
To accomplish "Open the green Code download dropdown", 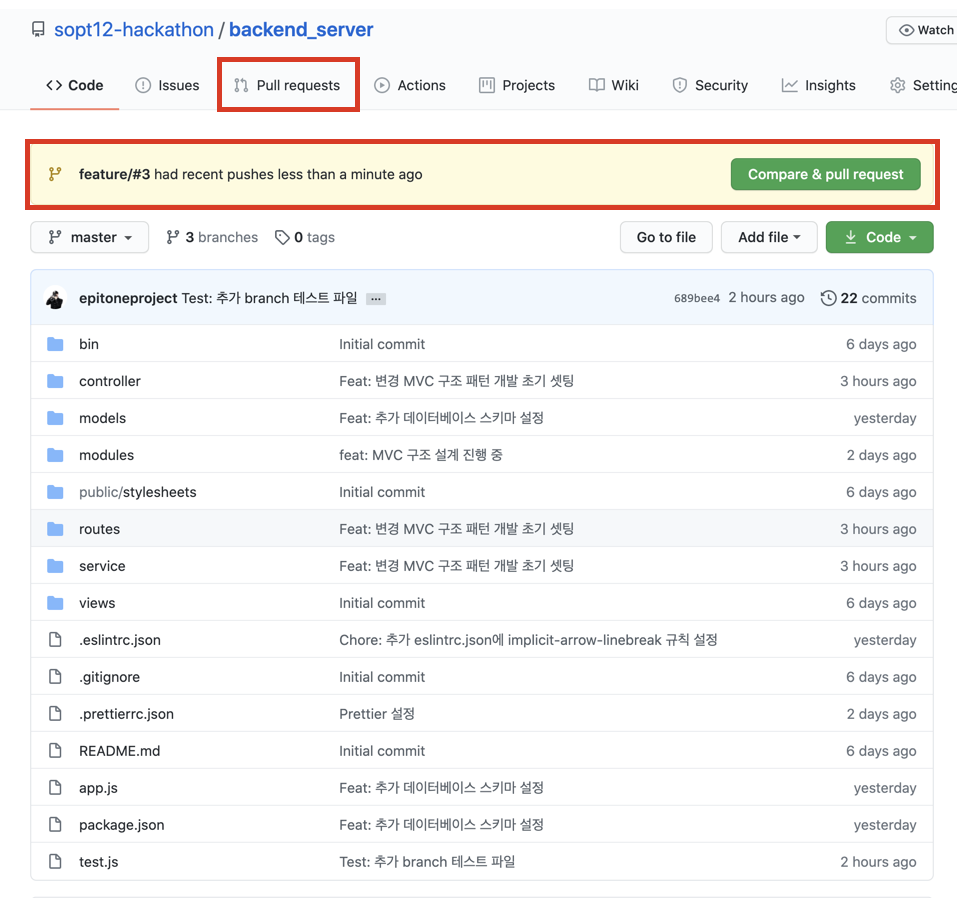I will (x=879, y=237).
